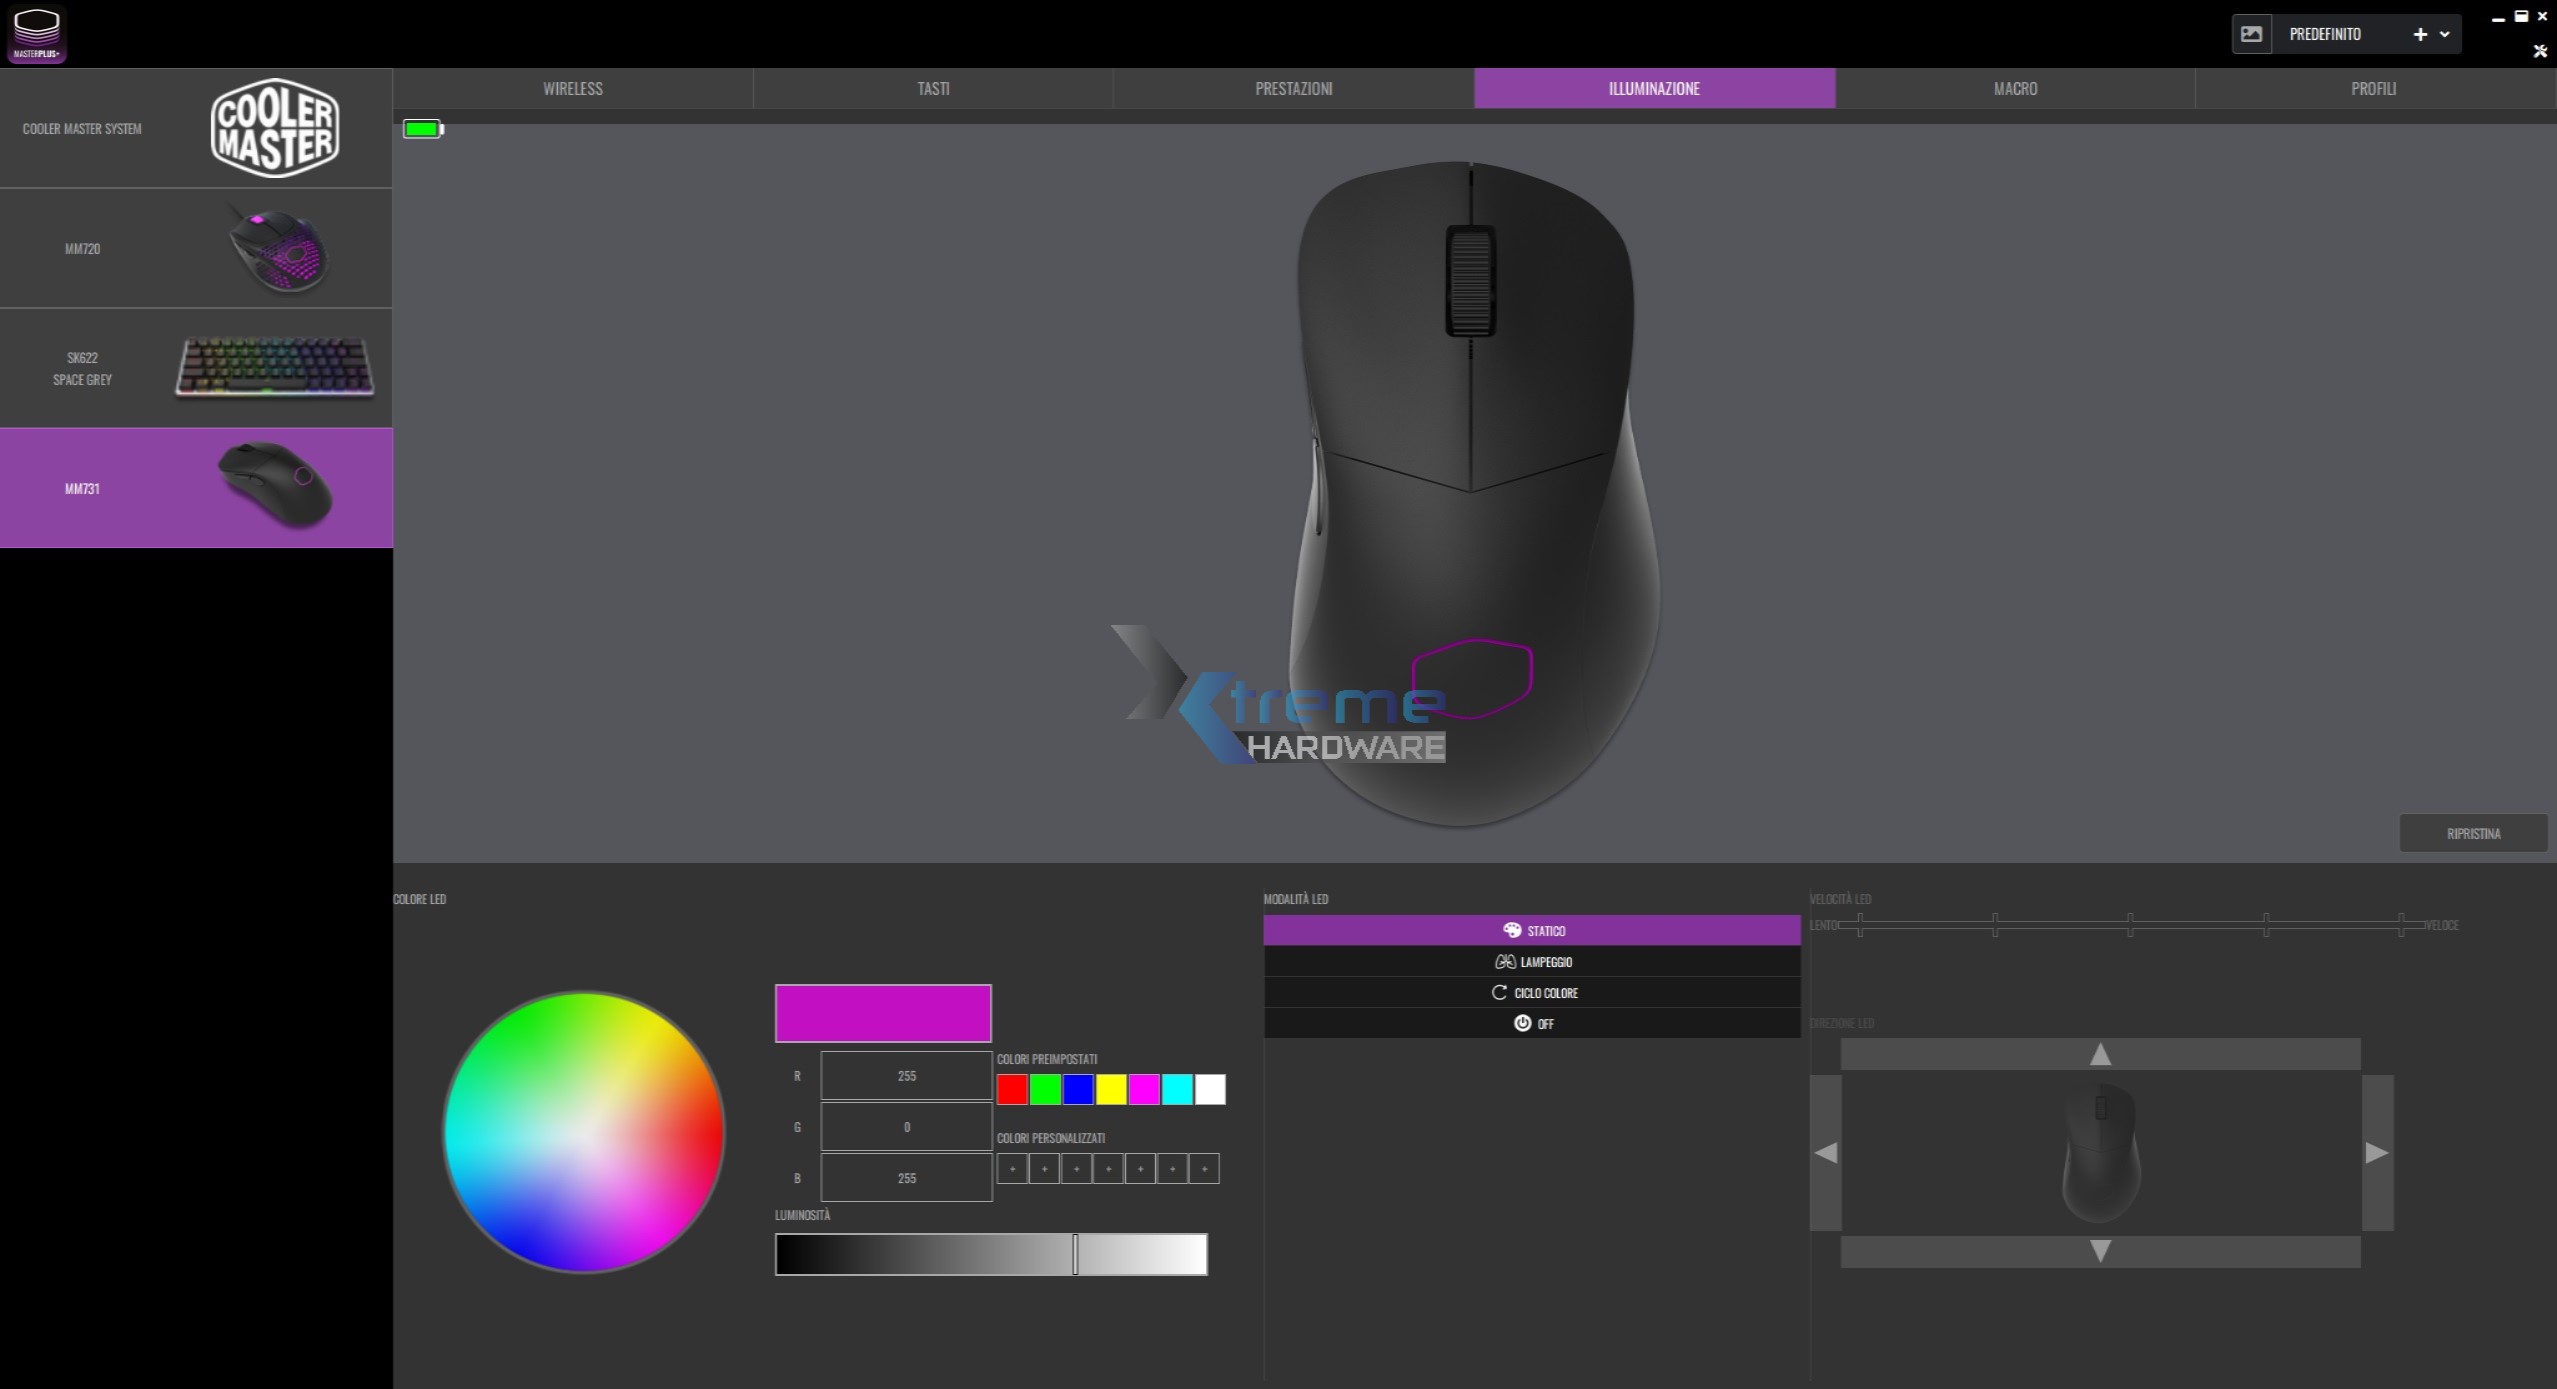Screen dimensions: 2557x1389
Task: Click the right arrow in LED direction
Action: coord(2377,1153)
